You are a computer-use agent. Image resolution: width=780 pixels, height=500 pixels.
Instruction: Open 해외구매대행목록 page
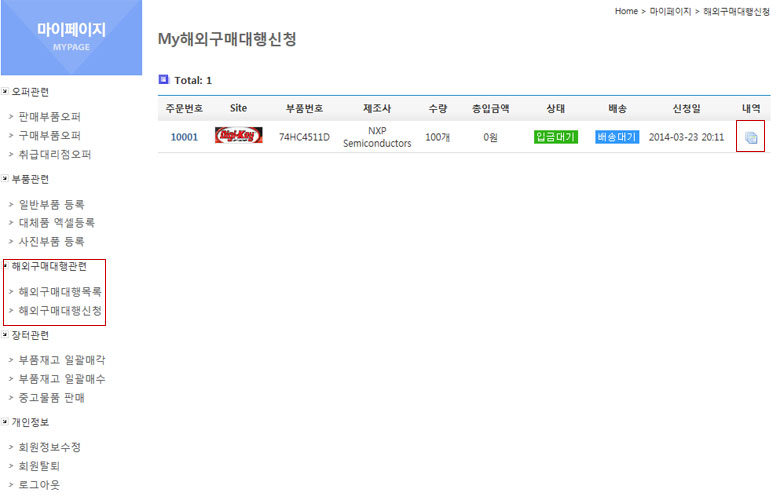click(x=60, y=292)
